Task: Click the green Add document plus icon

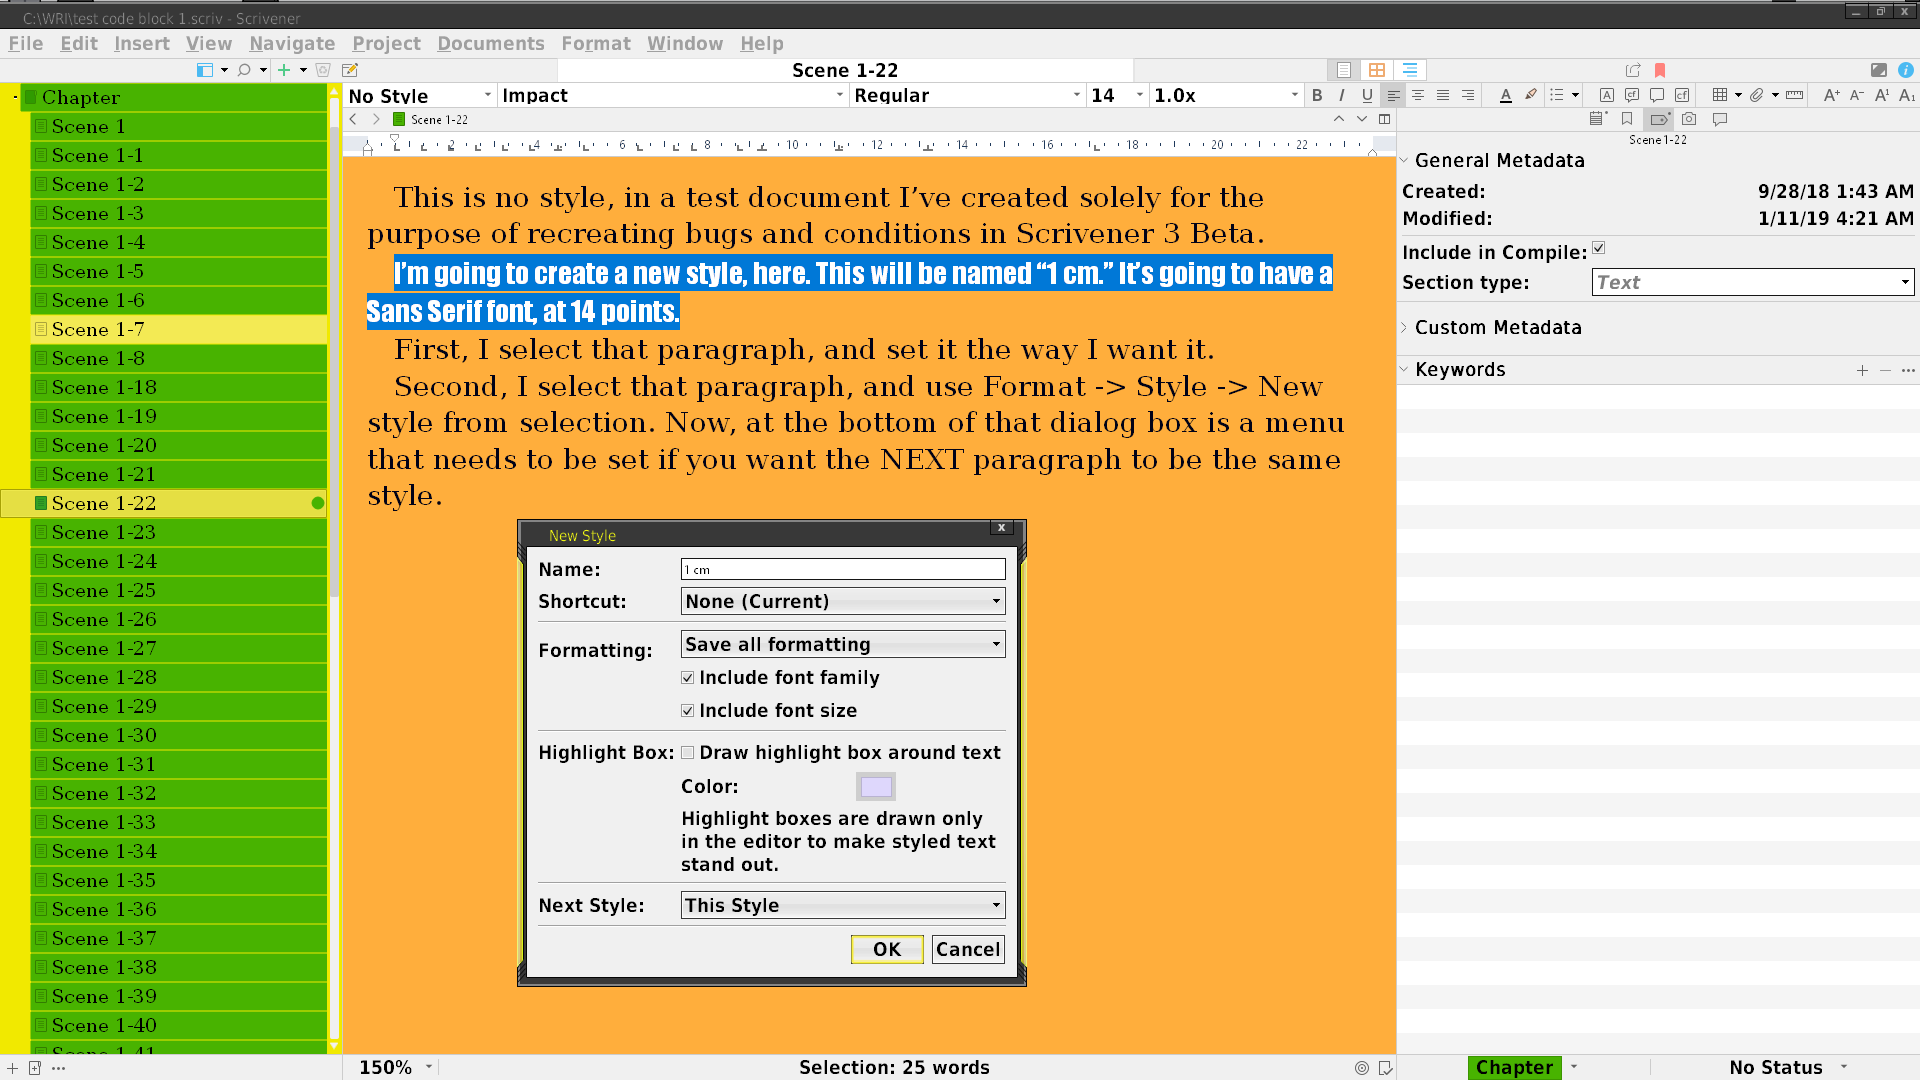Action: (284, 70)
